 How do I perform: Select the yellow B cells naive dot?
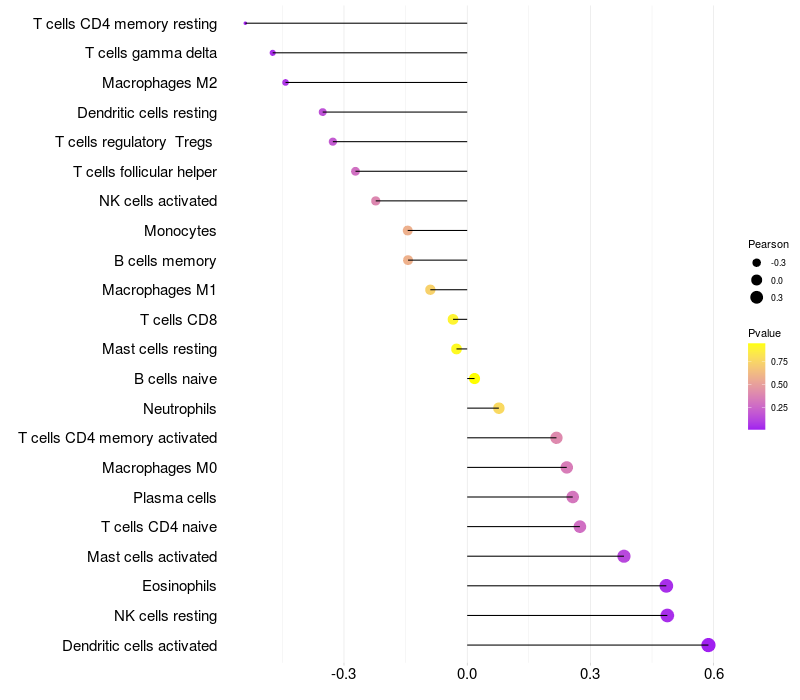pyautogui.click(x=474, y=378)
